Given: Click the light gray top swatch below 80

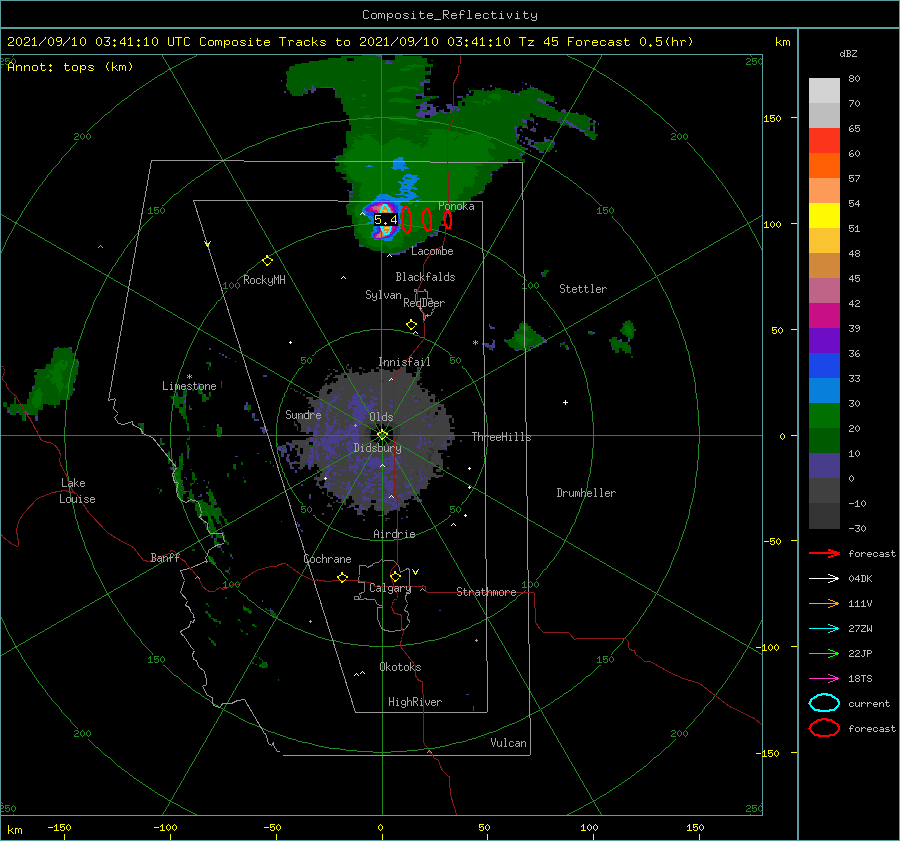Looking at the screenshot, I should (x=824, y=91).
